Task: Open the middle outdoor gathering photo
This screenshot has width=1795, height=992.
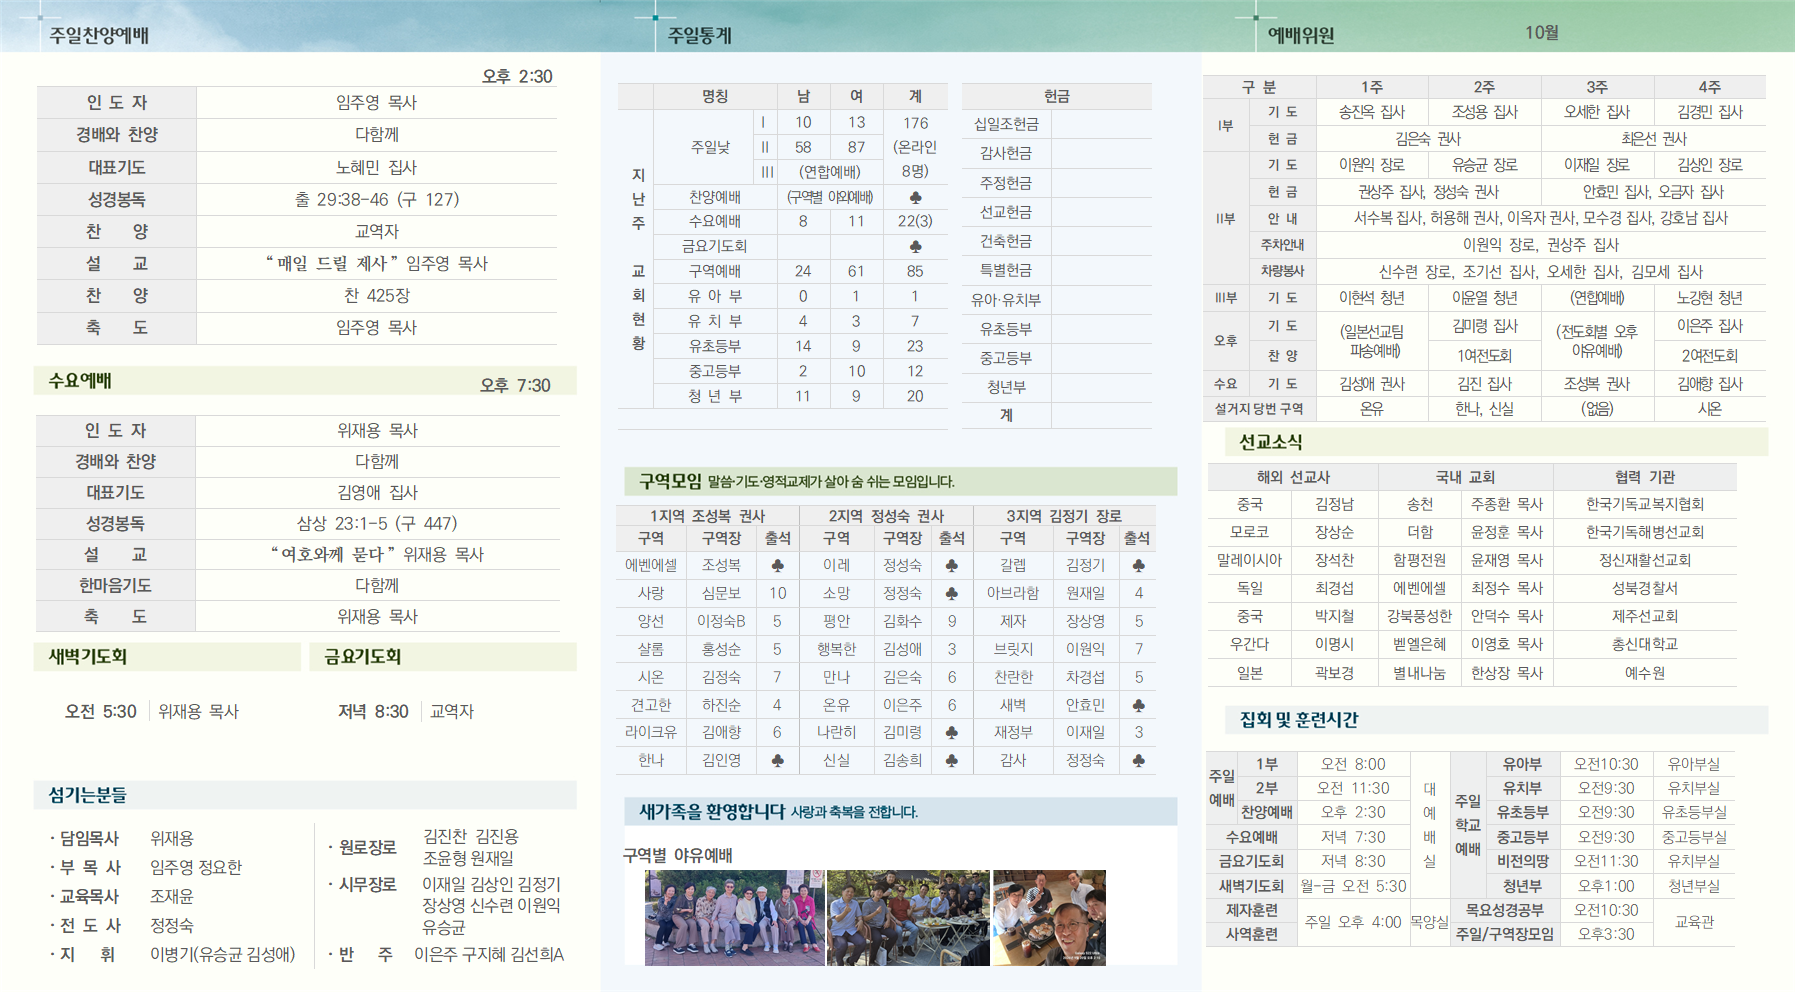Action: 908,918
